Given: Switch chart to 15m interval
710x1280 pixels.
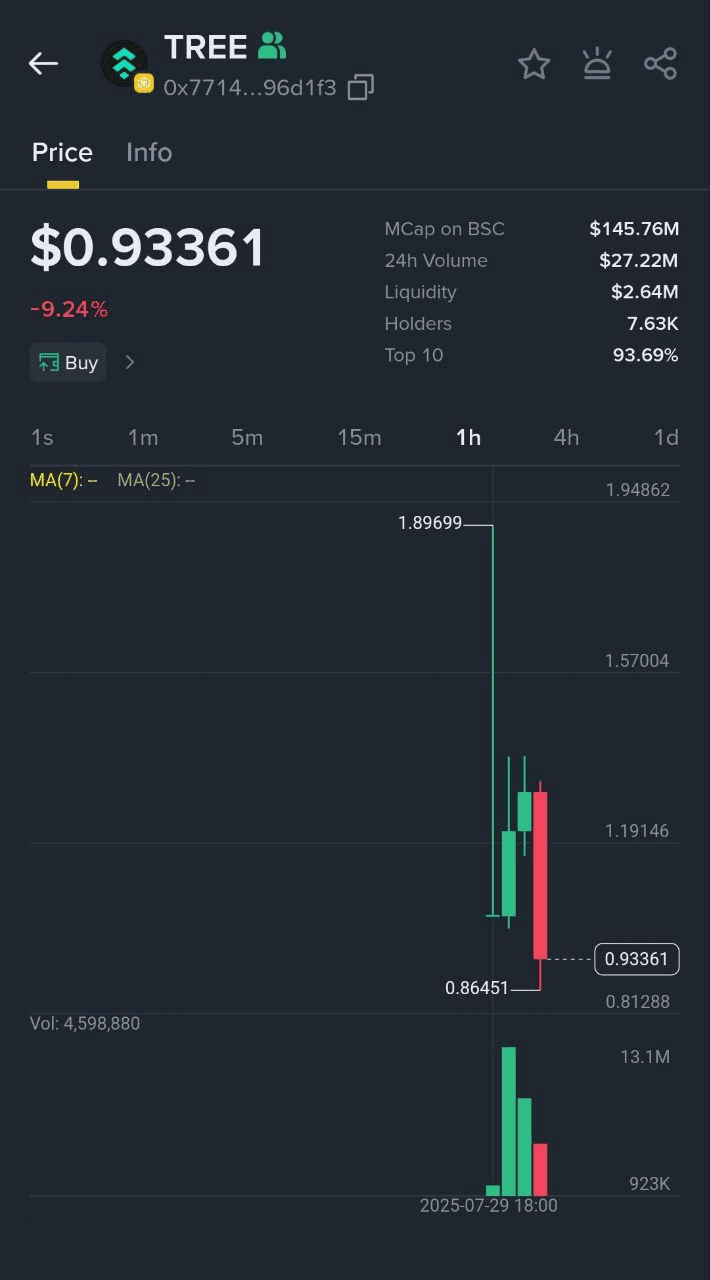Looking at the screenshot, I should [x=359, y=437].
